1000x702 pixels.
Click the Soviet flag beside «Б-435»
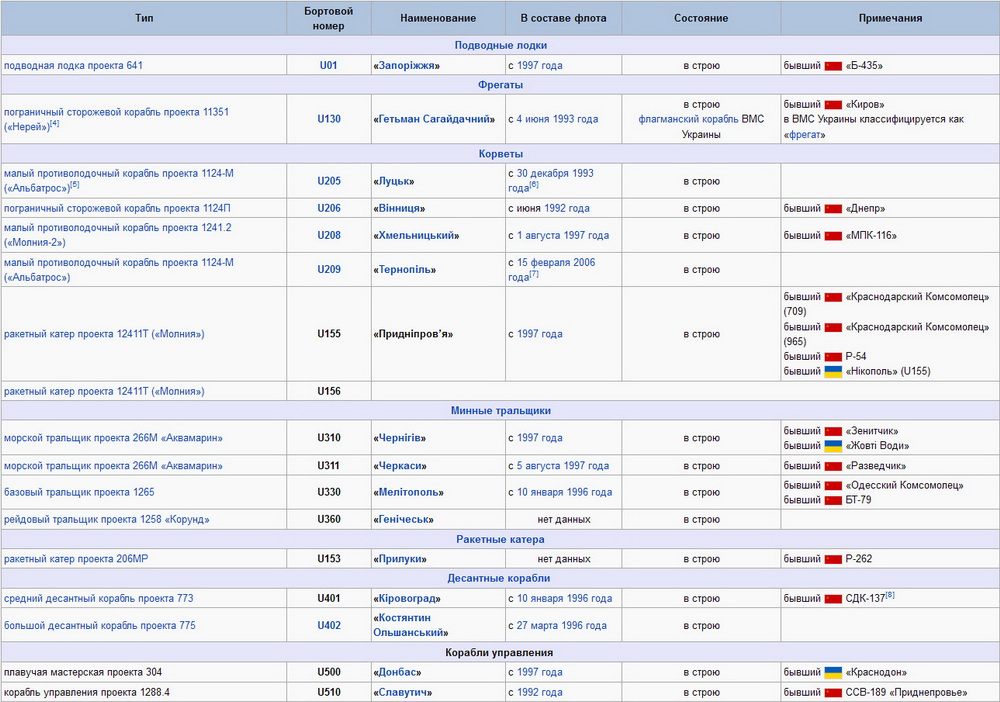point(833,66)
